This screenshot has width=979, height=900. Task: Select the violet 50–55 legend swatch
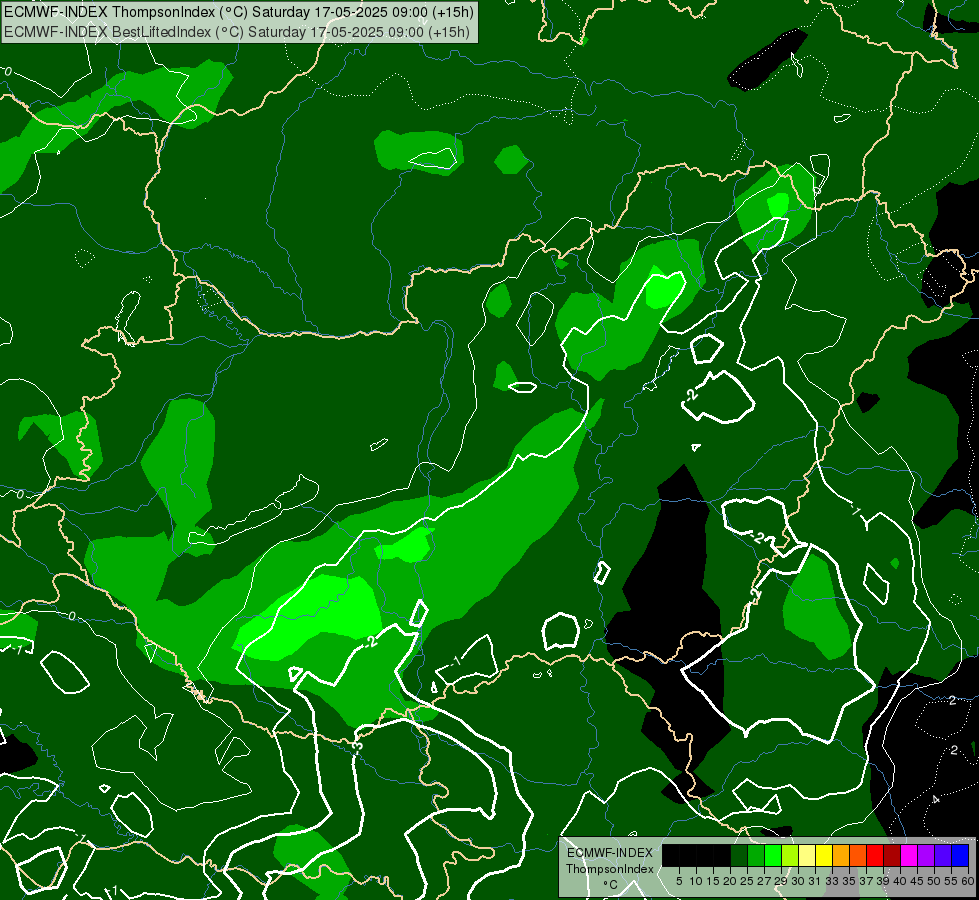point(942,855)
